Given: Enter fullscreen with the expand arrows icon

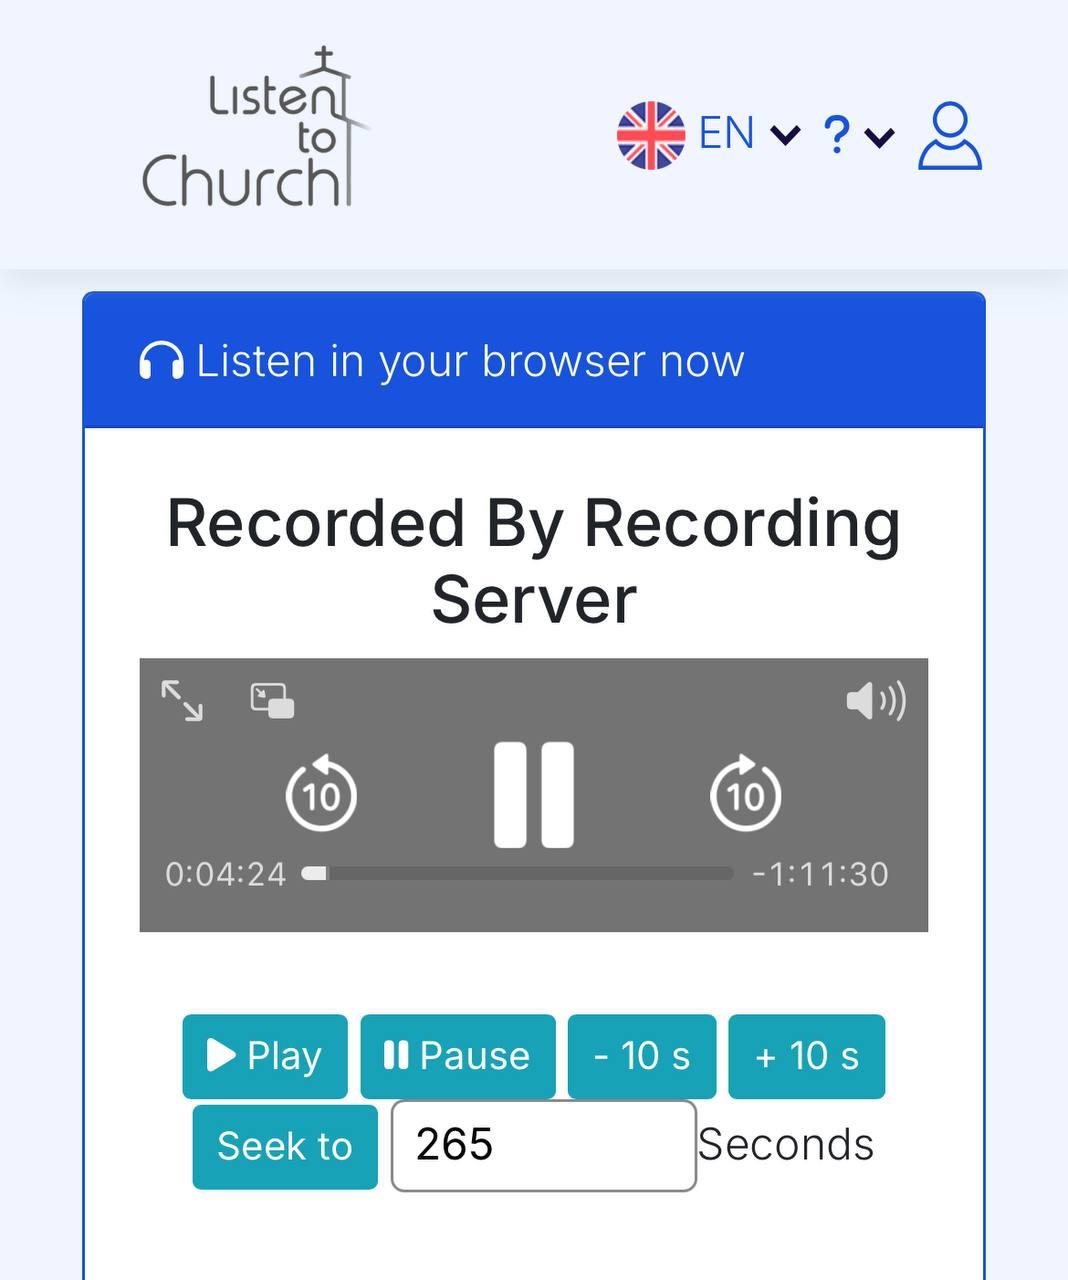Looking at the screenshot, I should click(182, 700).
